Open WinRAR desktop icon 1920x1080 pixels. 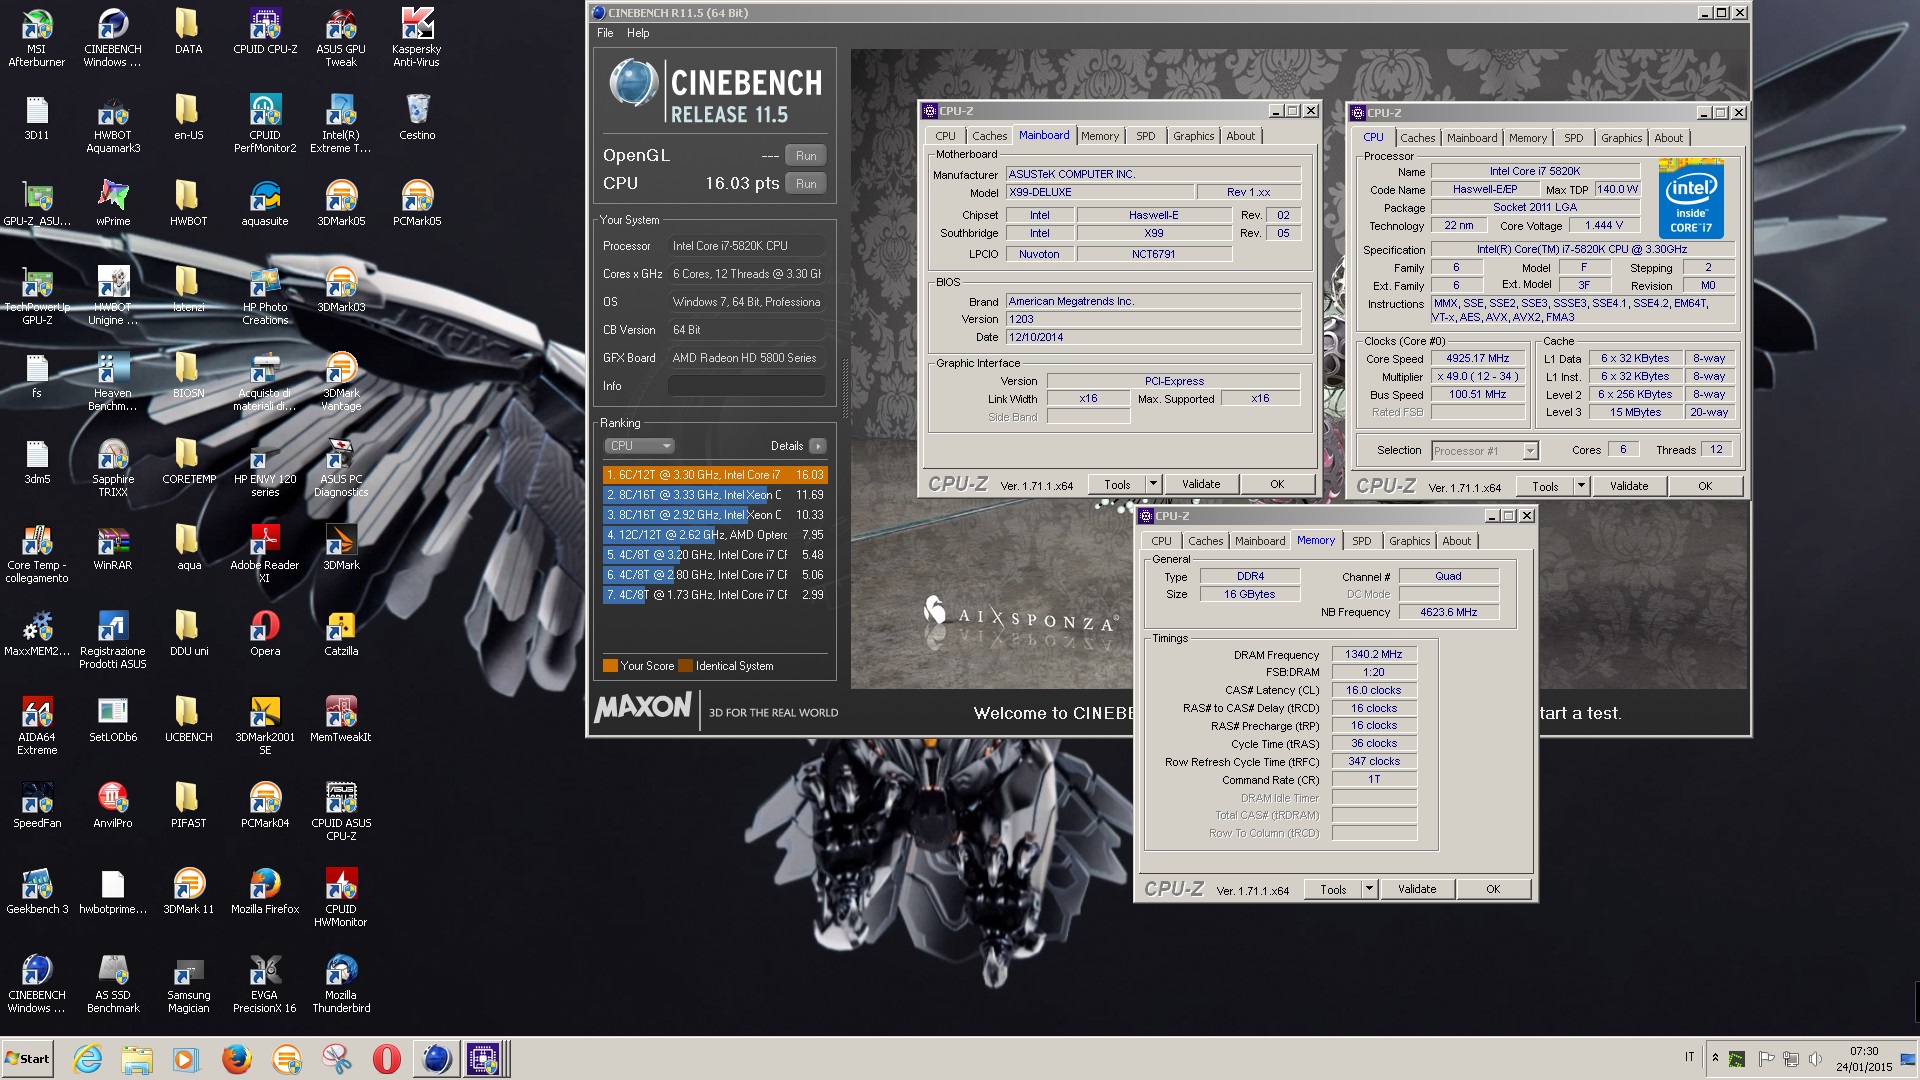(x=113, y=548)
